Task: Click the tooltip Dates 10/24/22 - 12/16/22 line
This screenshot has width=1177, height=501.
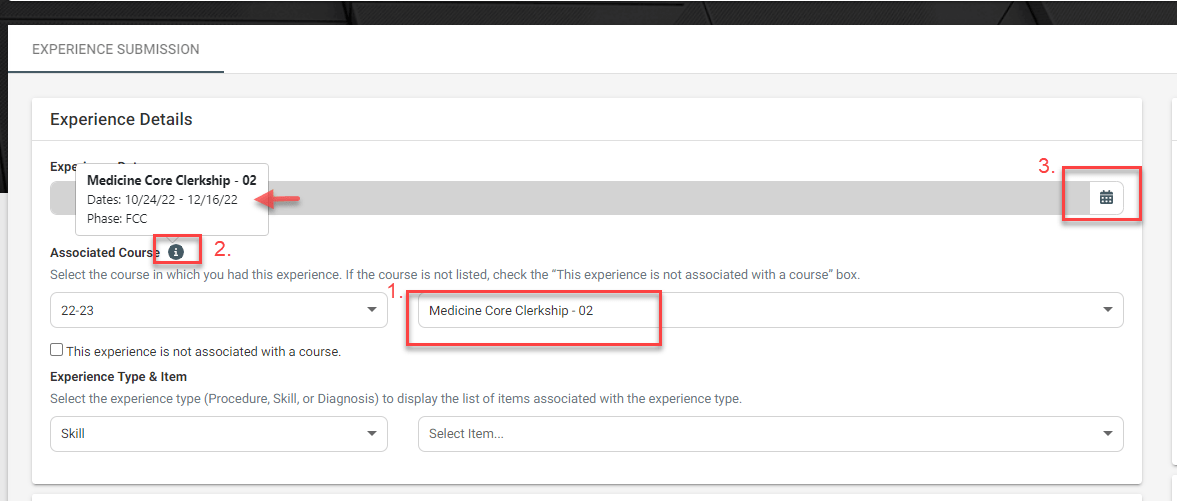Action: [x=162, y=199]
